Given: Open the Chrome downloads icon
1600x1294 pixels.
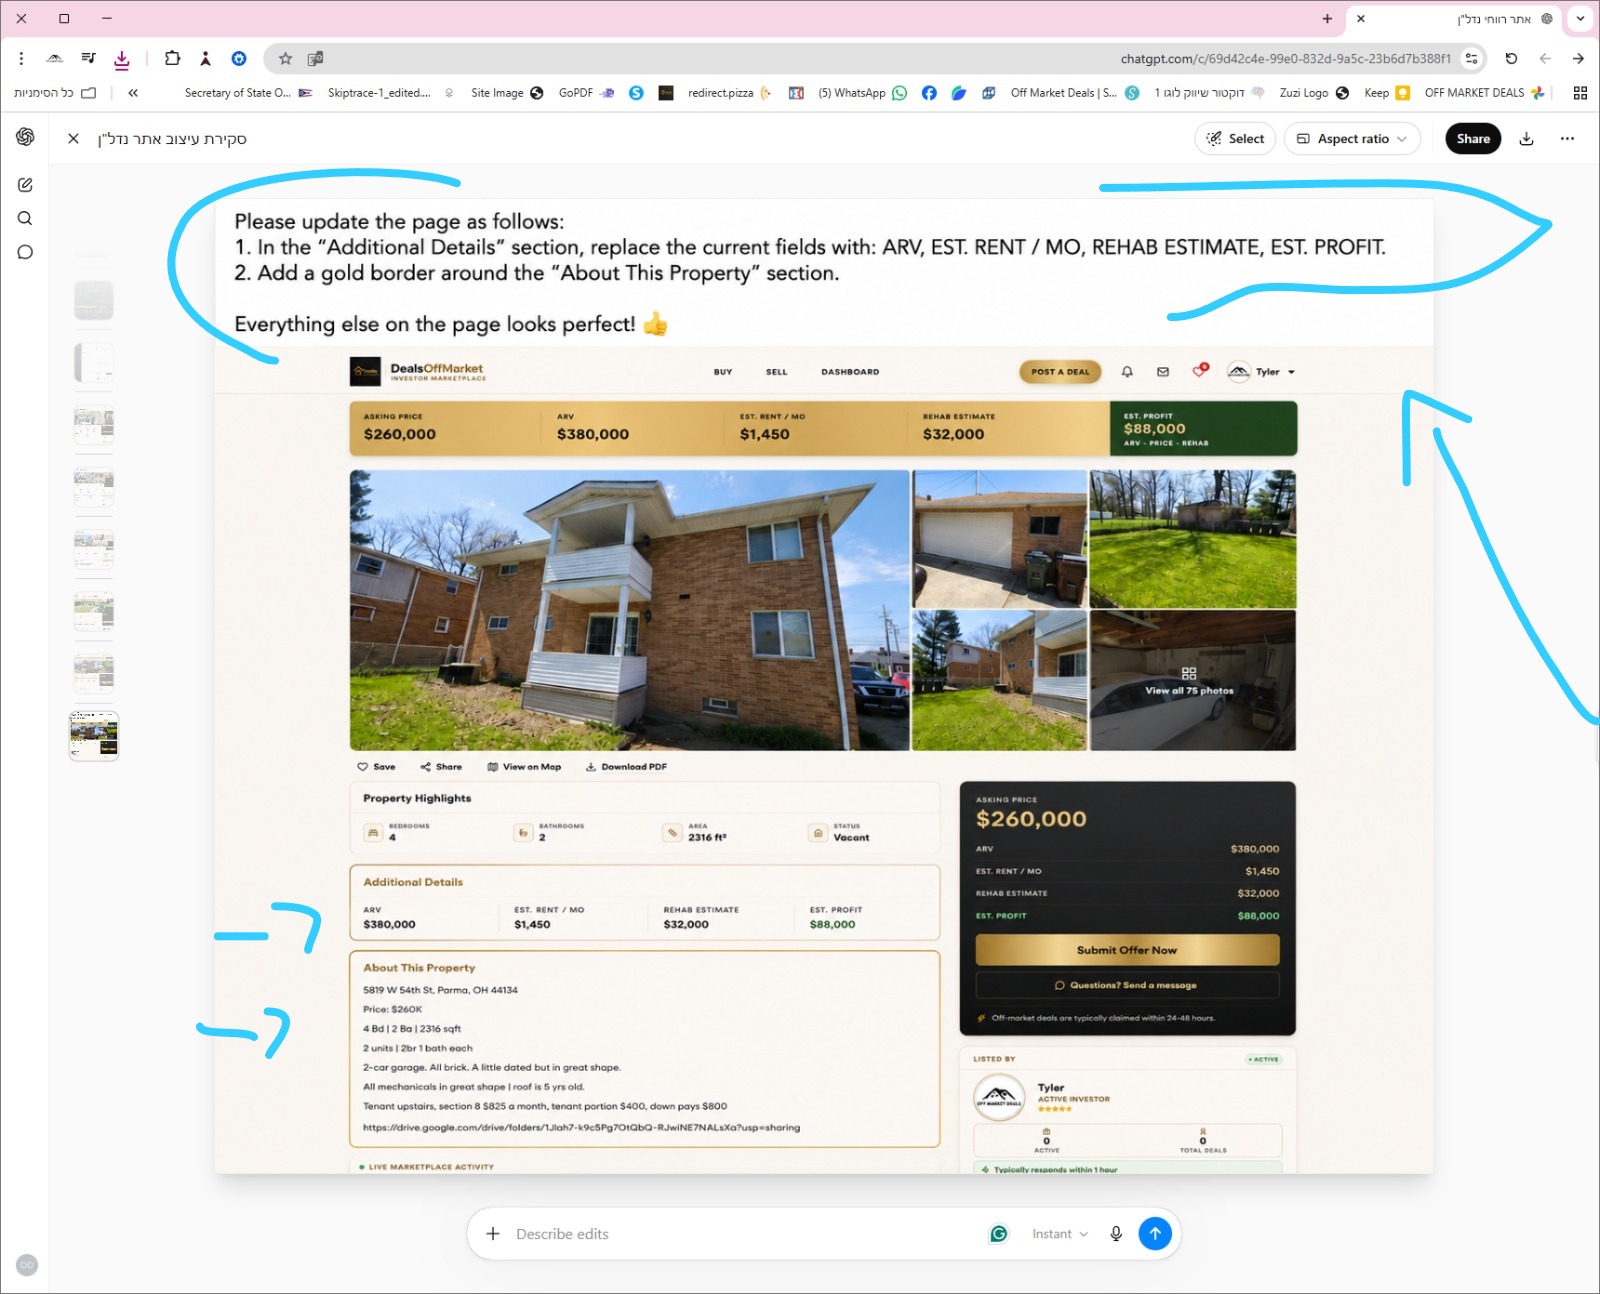Looking at the screenshot, I should 122,59.
